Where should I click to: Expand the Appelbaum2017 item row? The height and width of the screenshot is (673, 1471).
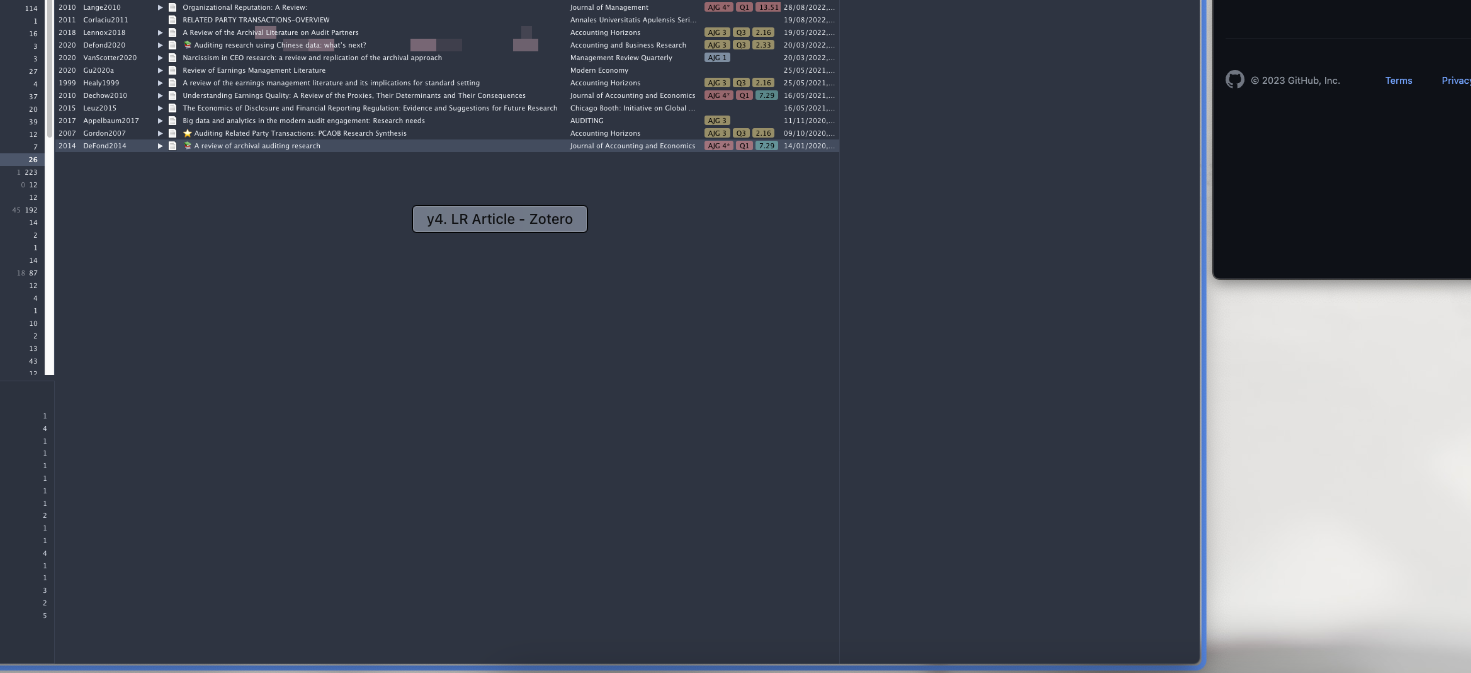(x=160, y=120)
